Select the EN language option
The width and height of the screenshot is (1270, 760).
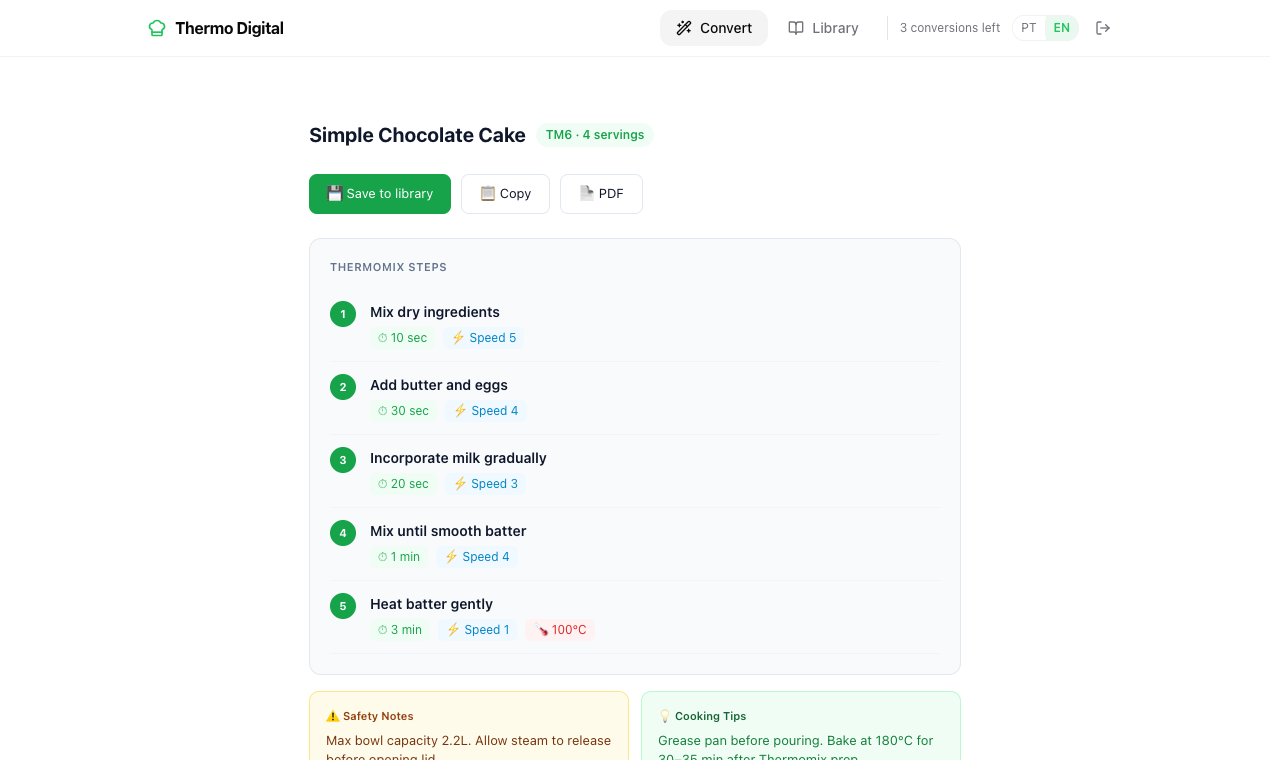tap(1062, 28)
